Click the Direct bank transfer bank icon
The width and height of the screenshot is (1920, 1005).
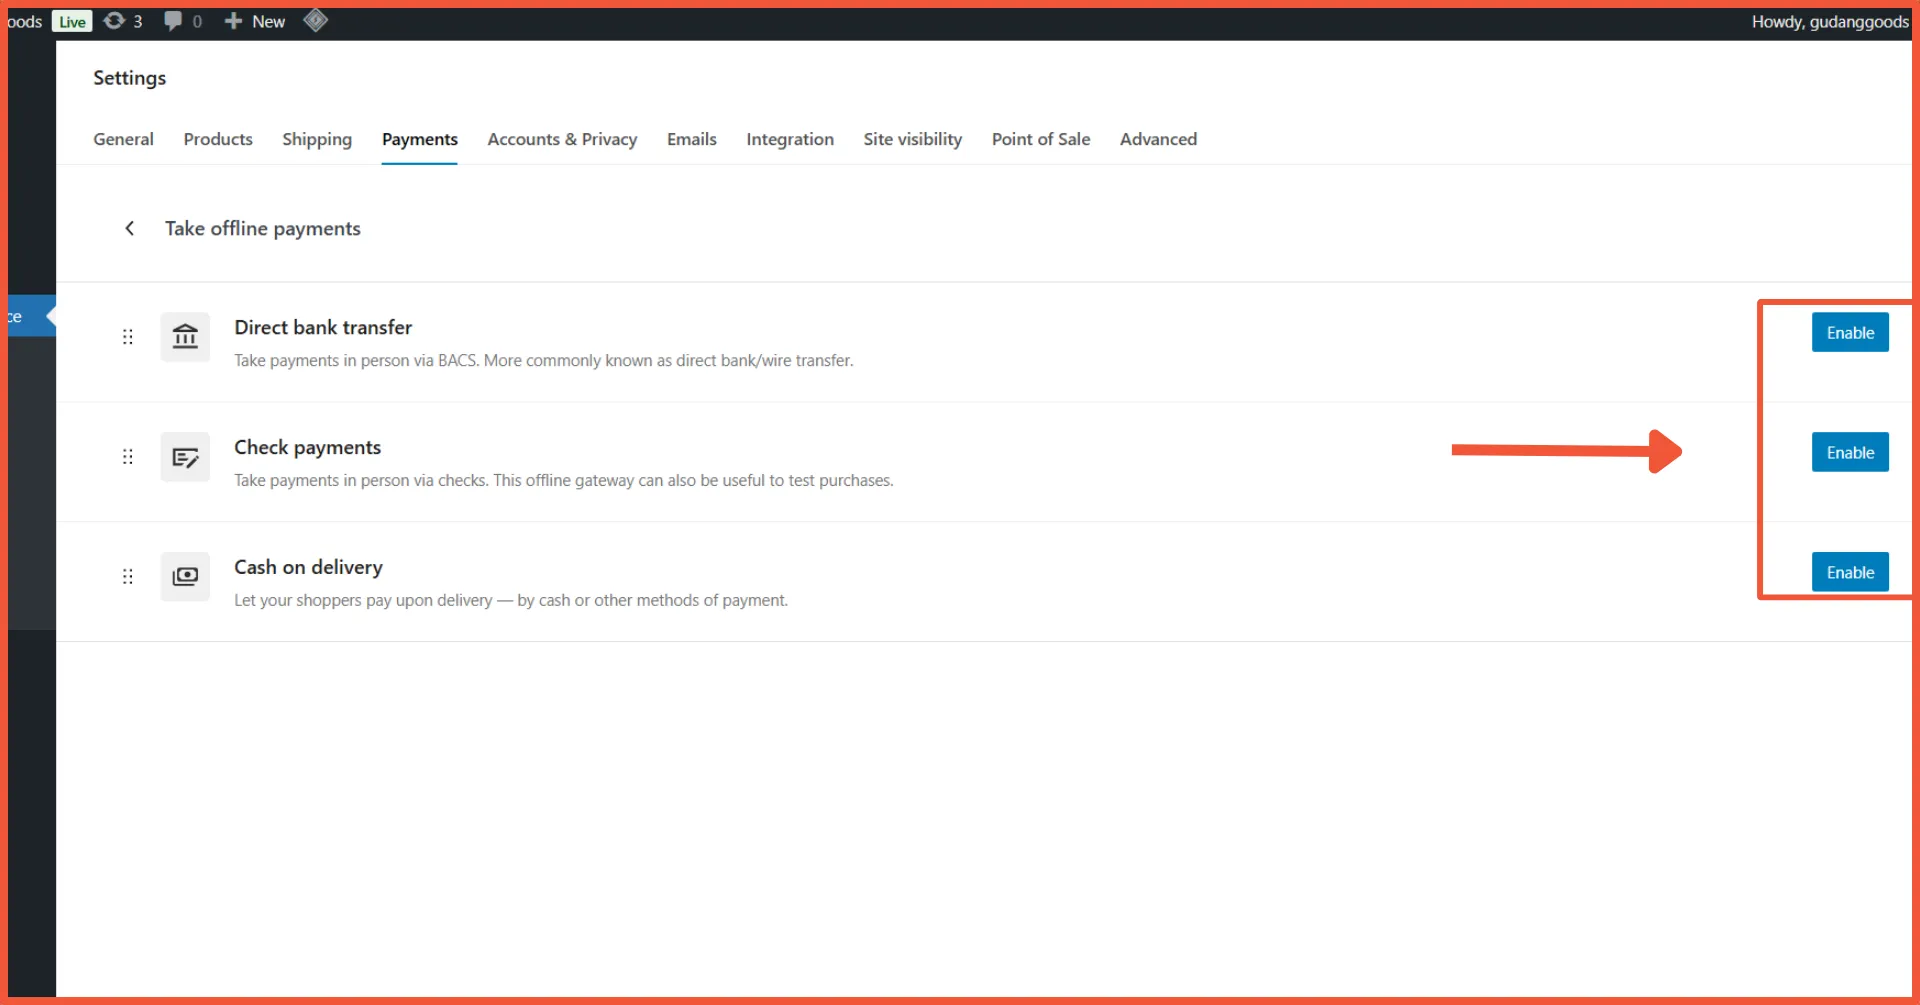[x=185, y=337]
